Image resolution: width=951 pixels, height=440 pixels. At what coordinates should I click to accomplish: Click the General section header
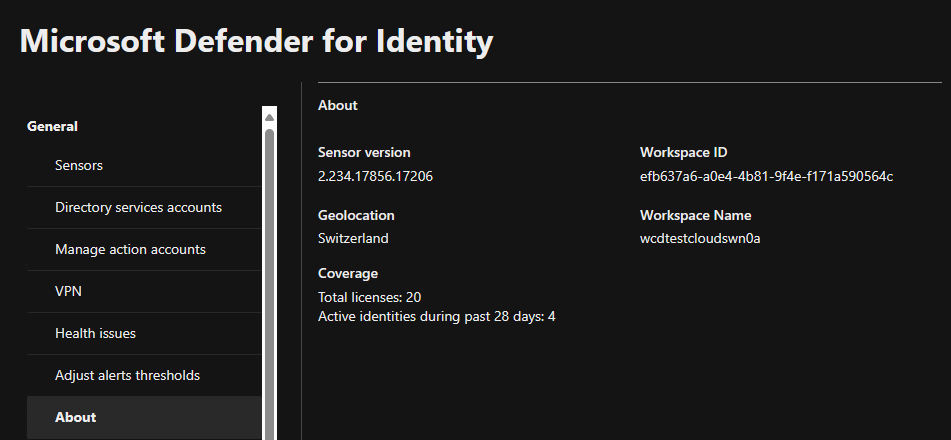click(x=52, y=126)
